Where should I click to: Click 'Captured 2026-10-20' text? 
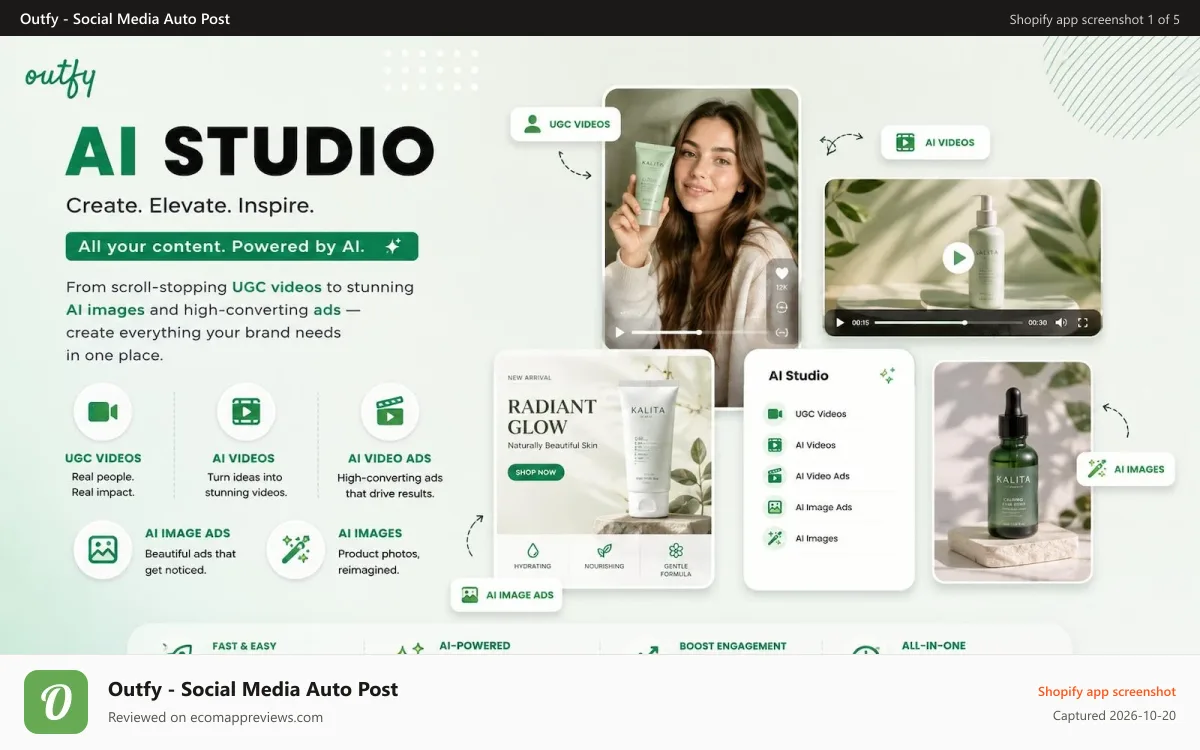coord(1114,716)
